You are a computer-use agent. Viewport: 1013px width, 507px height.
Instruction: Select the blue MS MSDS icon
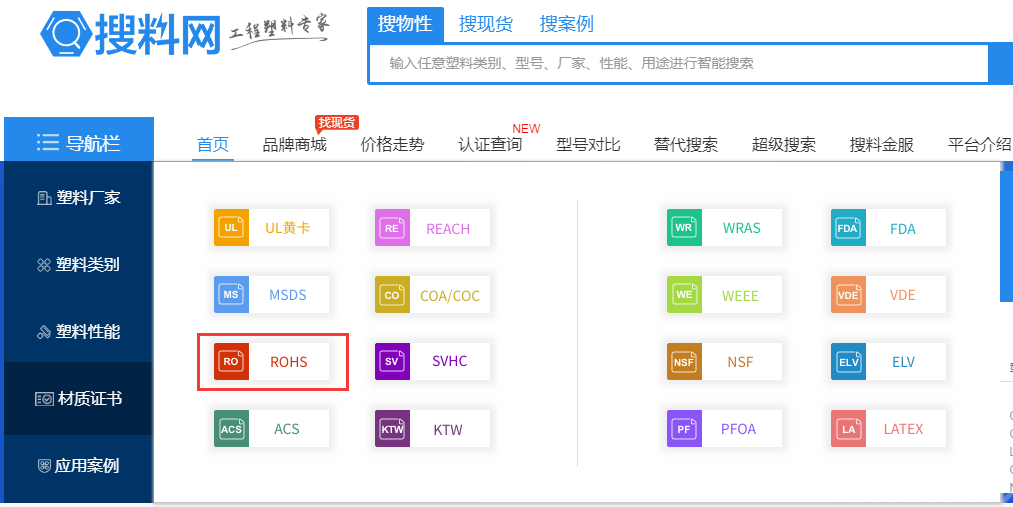pos(231,295)
